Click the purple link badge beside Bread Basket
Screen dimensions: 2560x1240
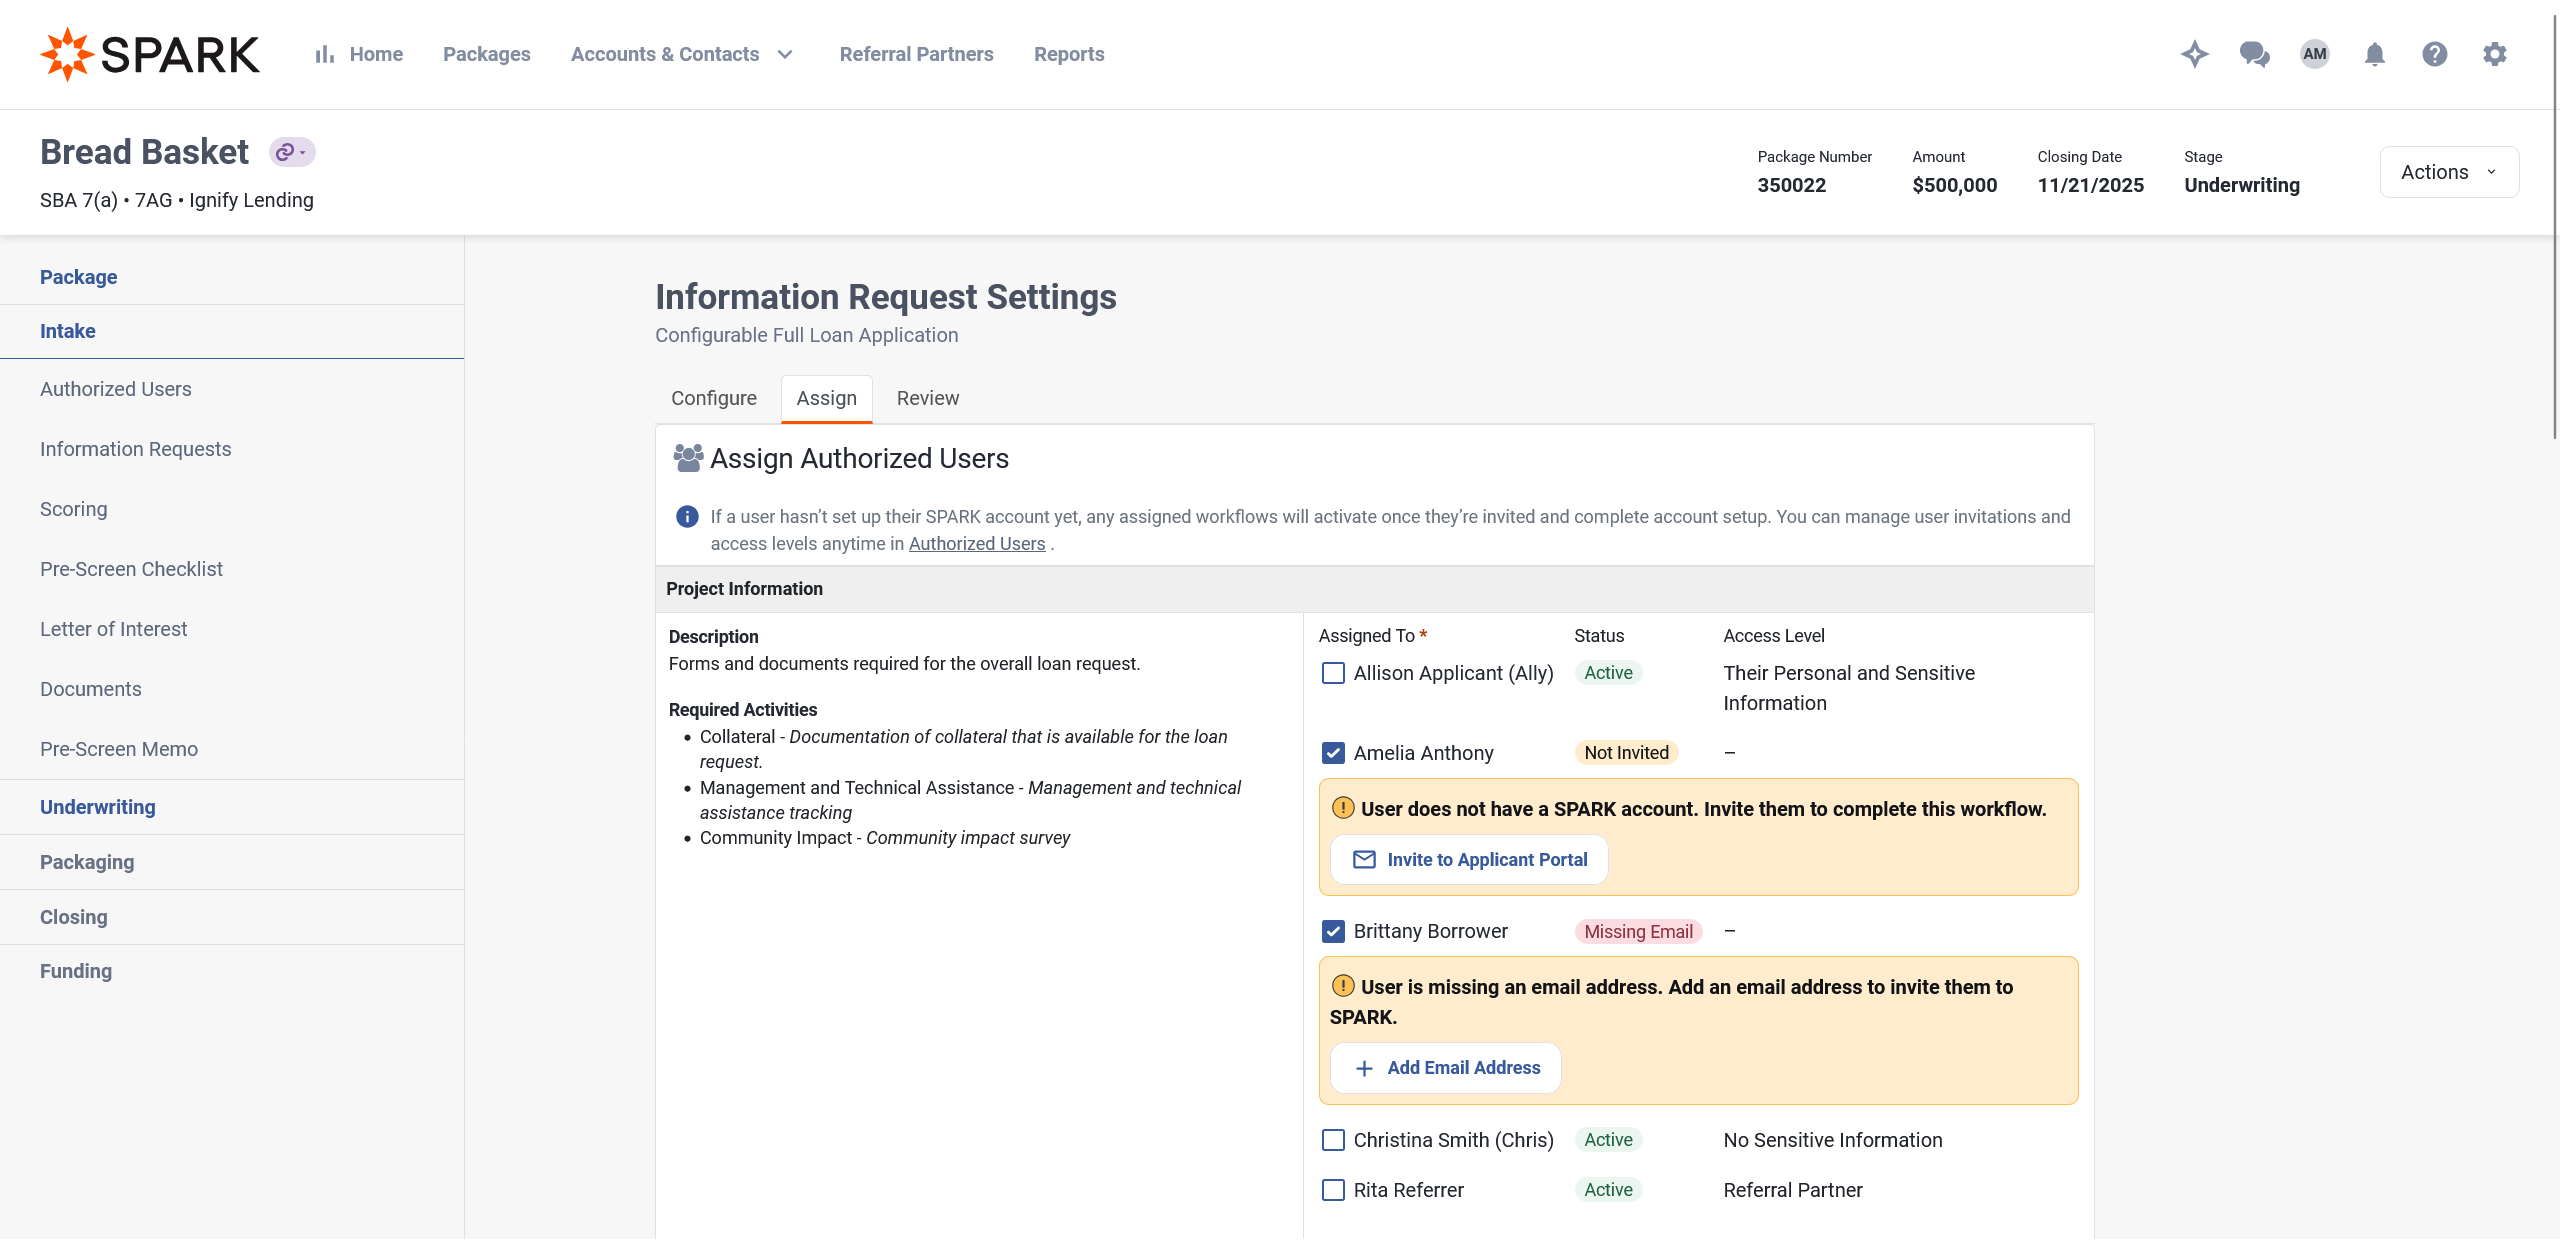pyautogui.click(x=291, y=152)
